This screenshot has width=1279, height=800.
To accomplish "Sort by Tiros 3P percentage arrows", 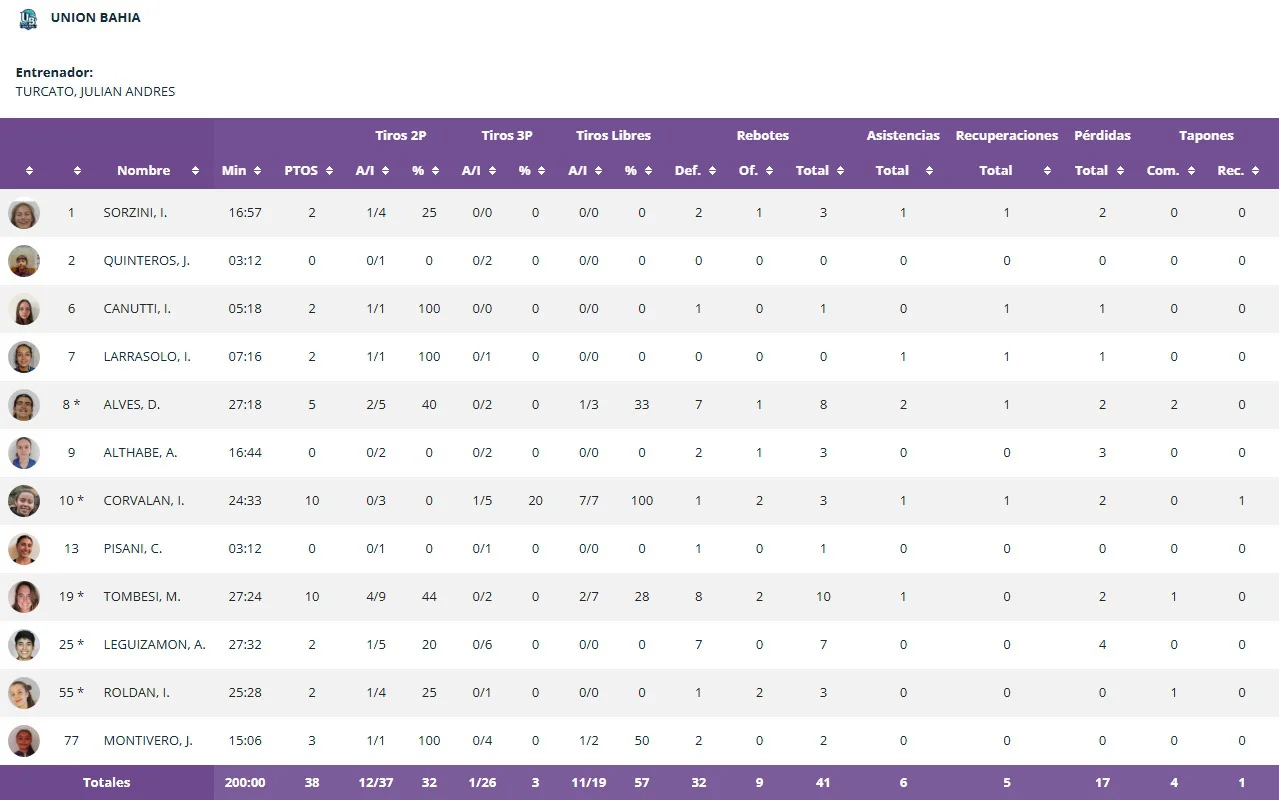I will click(541, 171).
